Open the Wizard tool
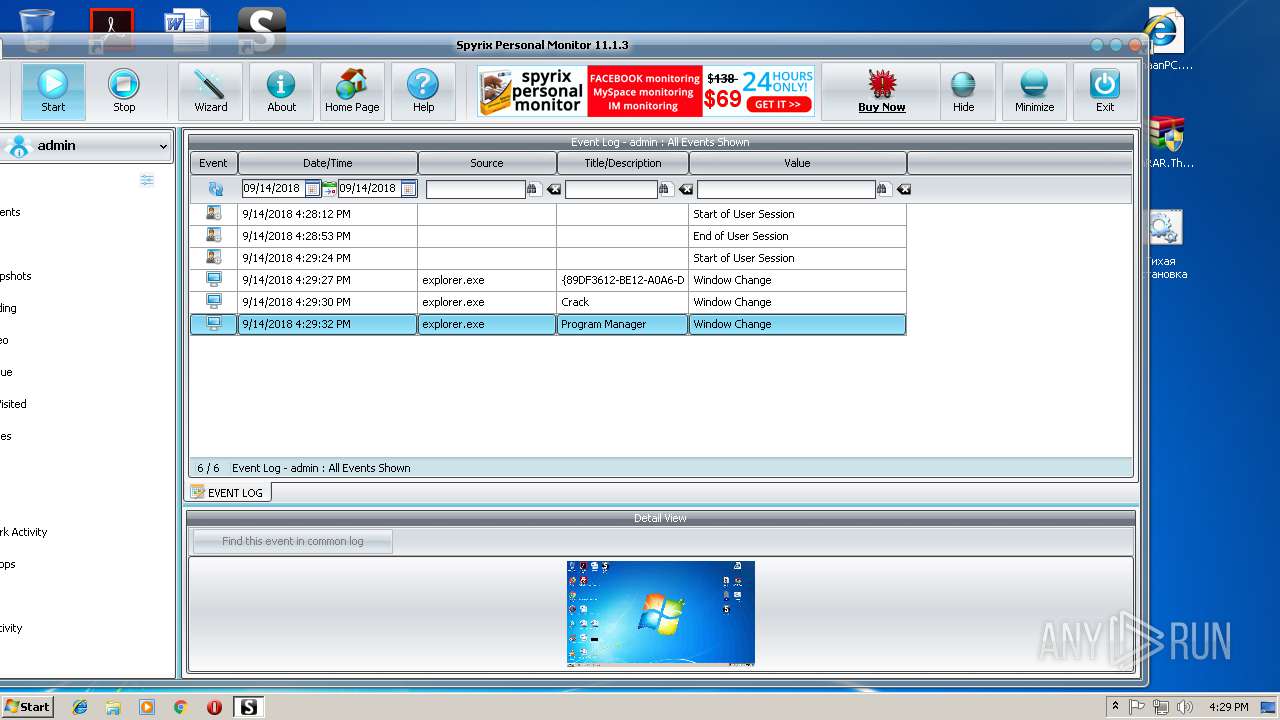The height and width of the screenshot is (720, 1280). point(210,92)
